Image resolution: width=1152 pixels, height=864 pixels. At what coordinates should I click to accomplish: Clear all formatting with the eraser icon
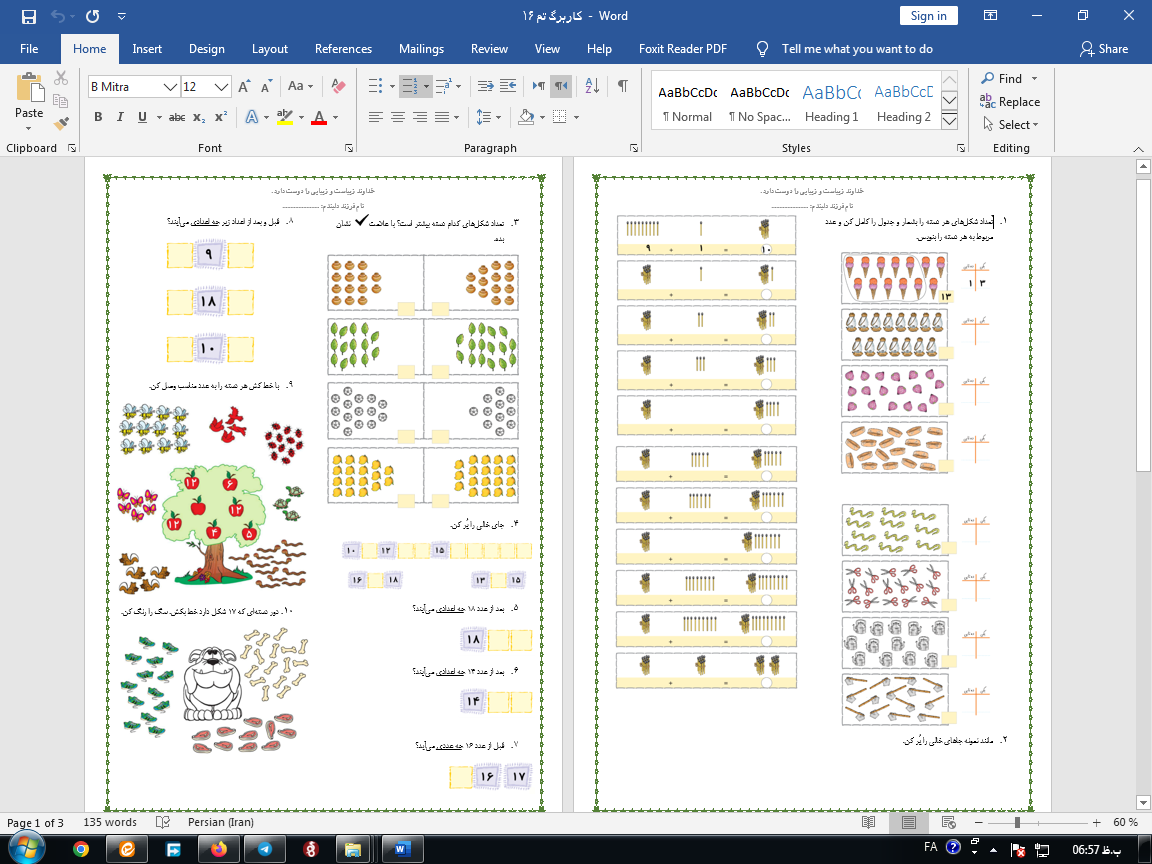[337, 86]
